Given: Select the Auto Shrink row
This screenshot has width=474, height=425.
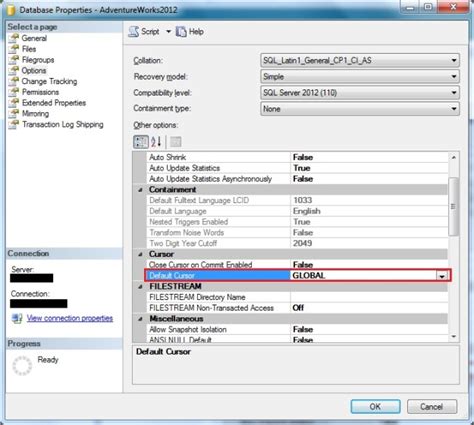Looking at the screenshot, I should click(297, 157).
